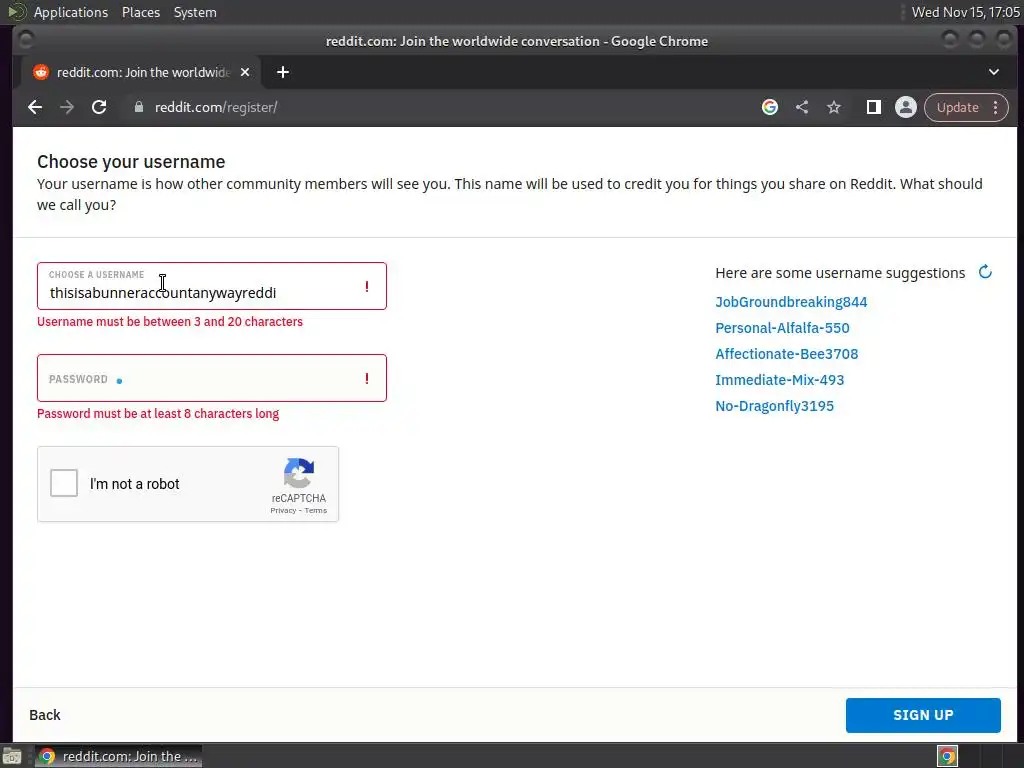
Task: Open the Chrome three-dot menu
Action: point(995,107)
